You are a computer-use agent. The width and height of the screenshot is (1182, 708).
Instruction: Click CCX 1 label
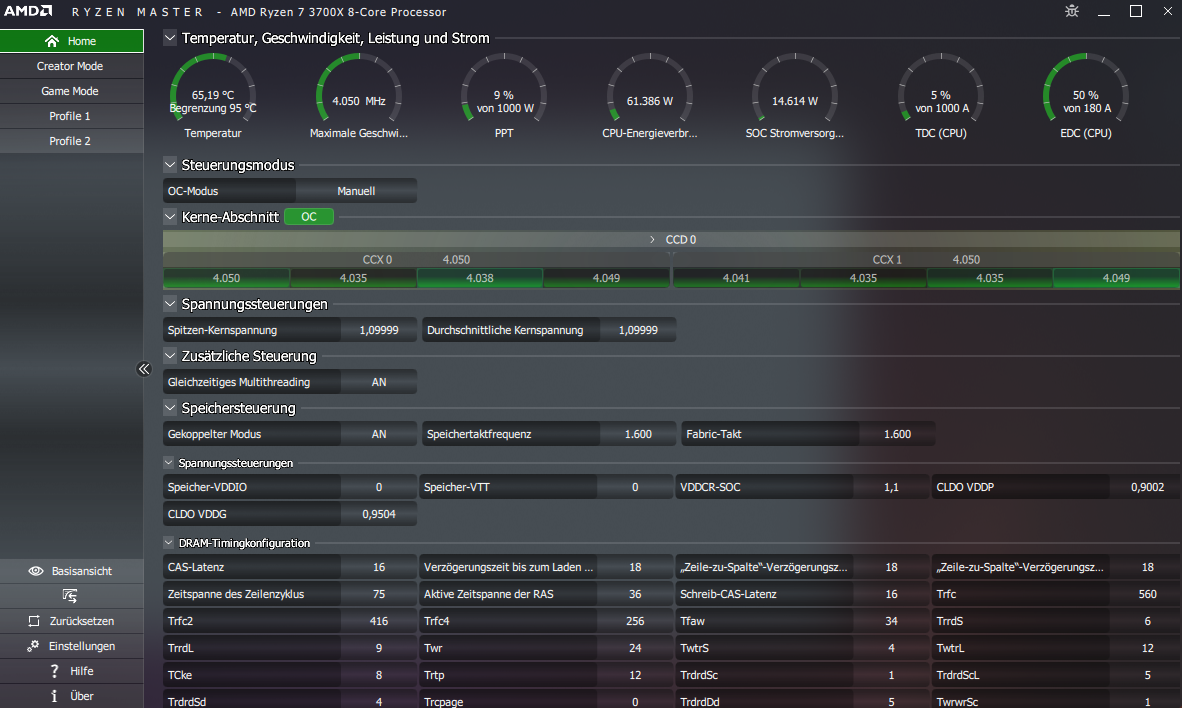(886, 259)
